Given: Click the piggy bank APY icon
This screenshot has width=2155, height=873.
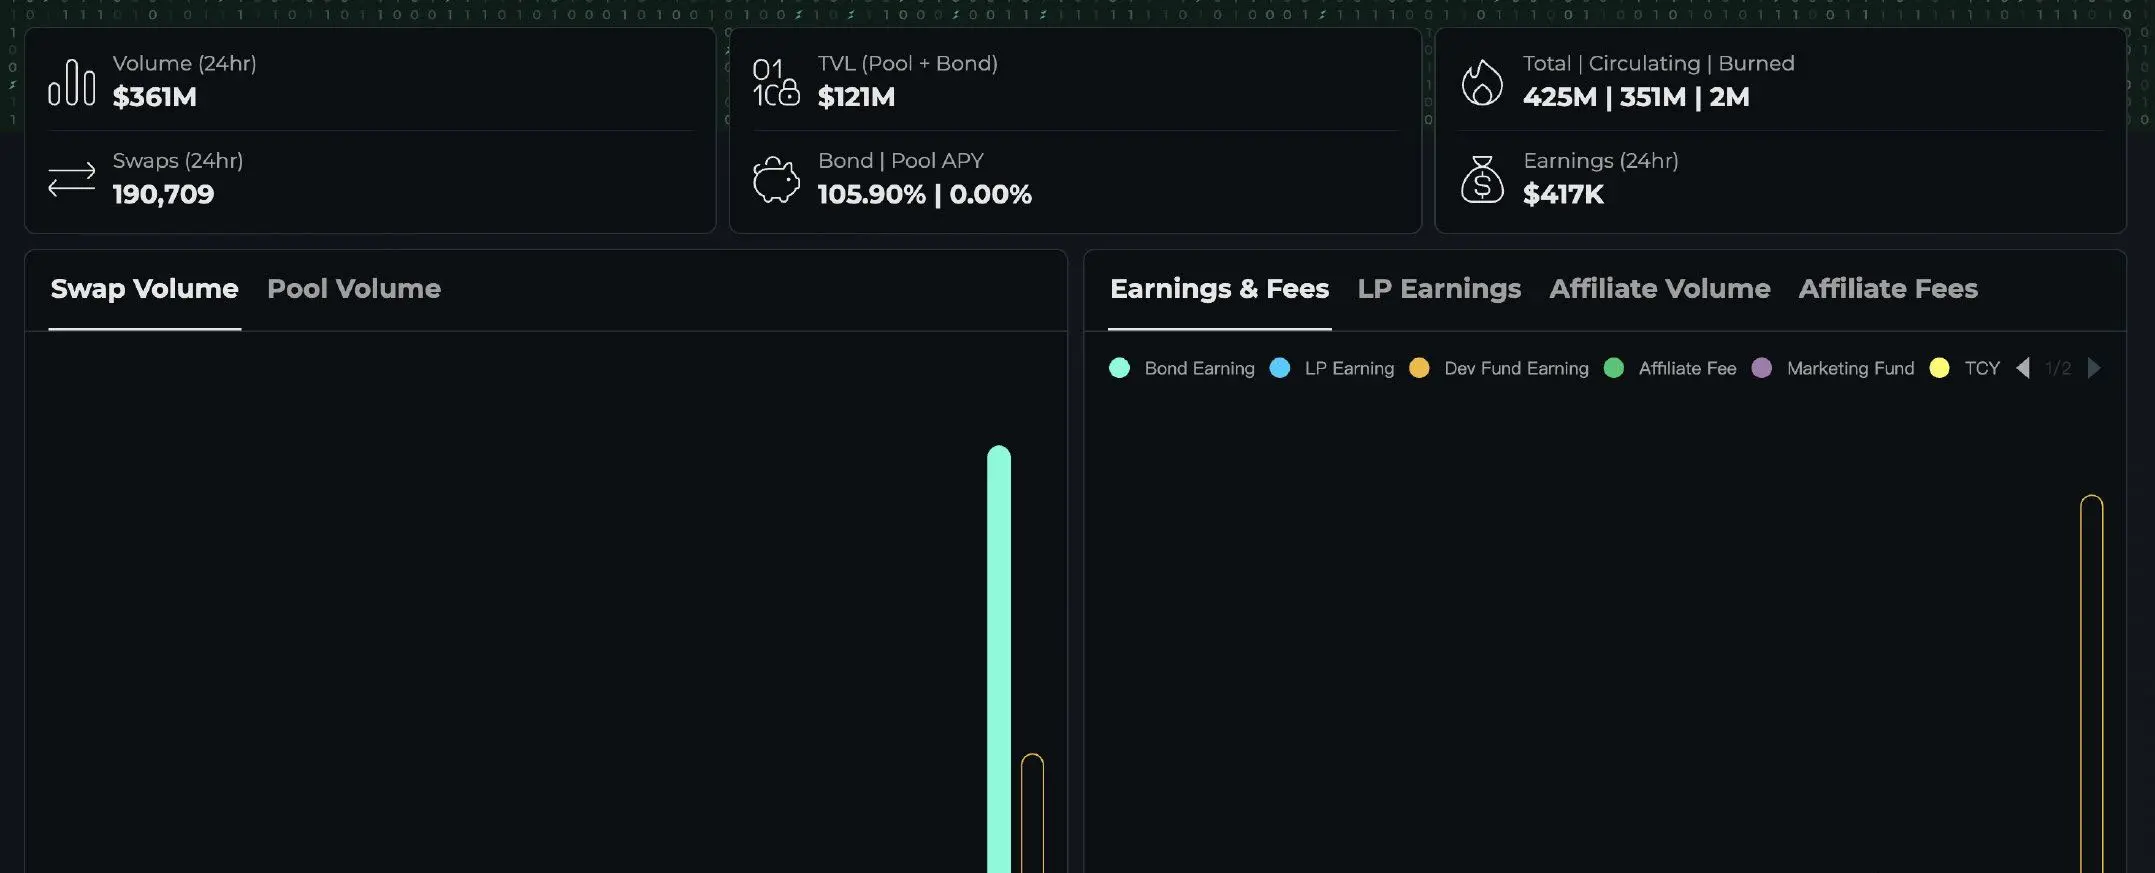Looking at the screenshot, I should (776, 180).
